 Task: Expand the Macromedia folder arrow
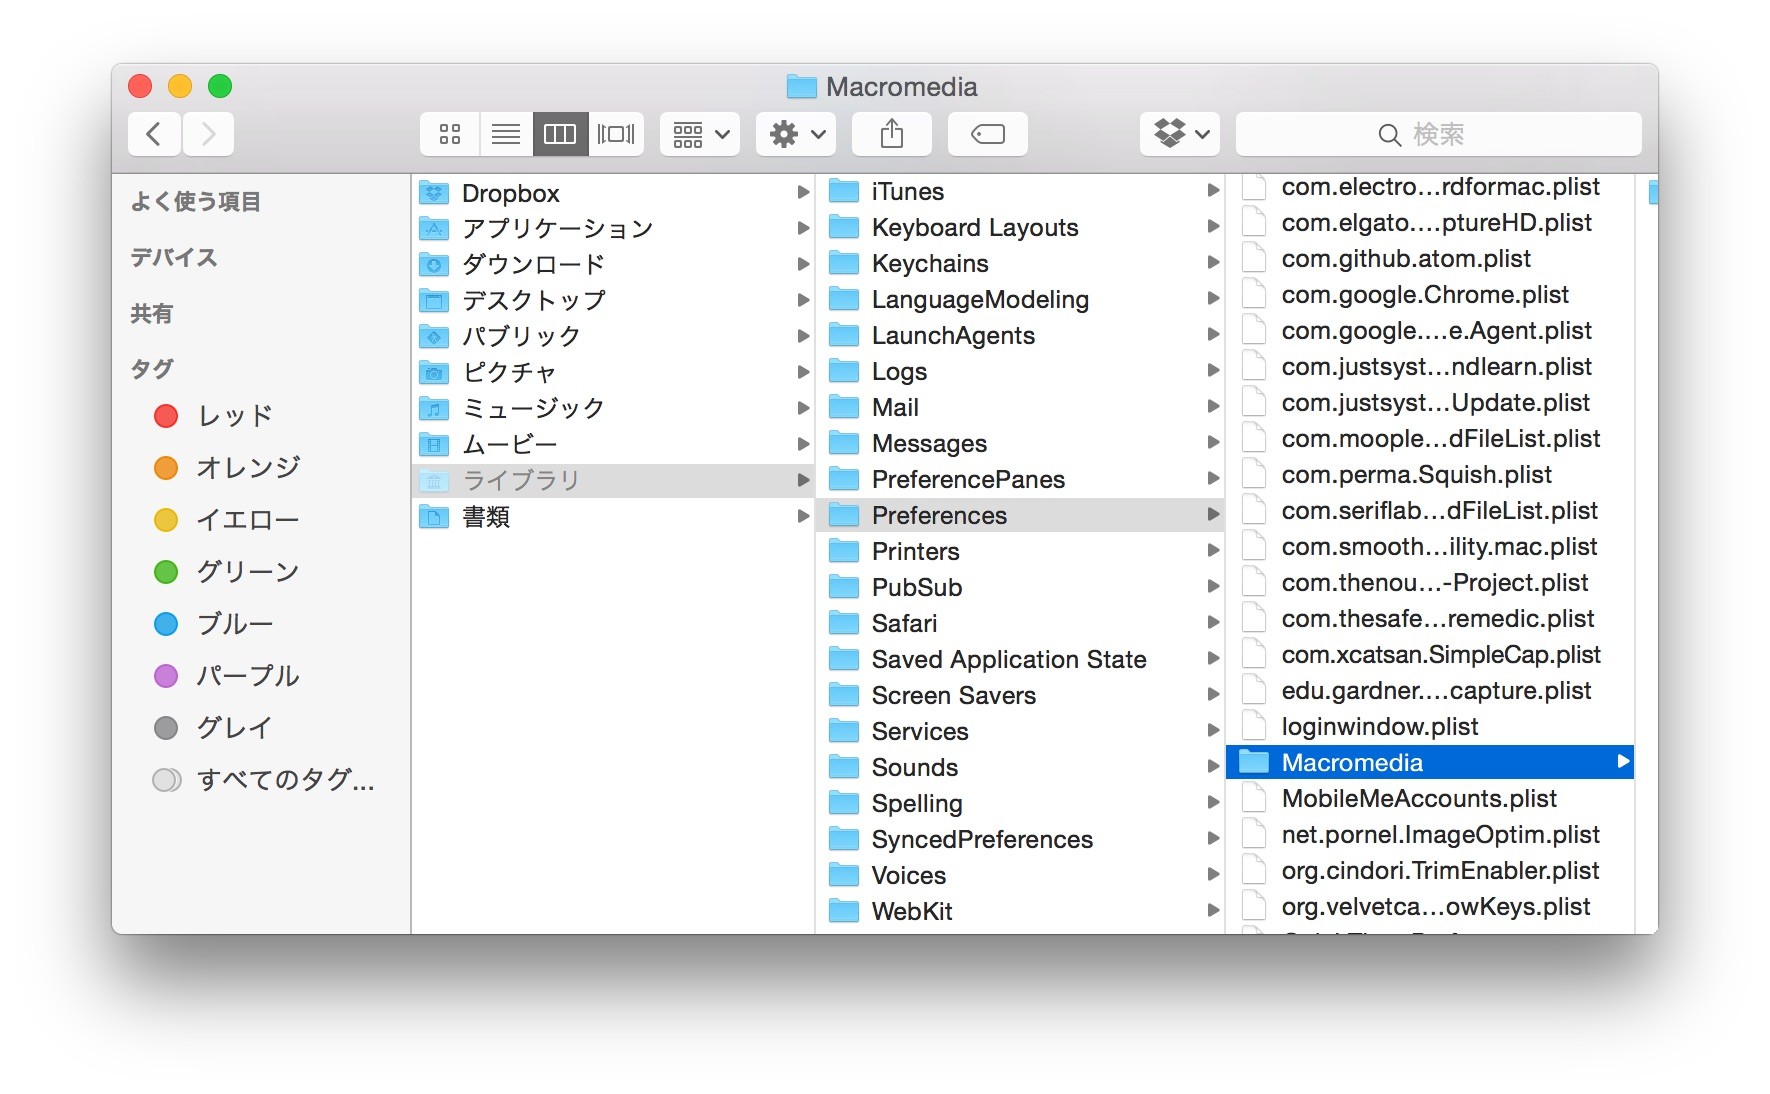point(1623,762)
